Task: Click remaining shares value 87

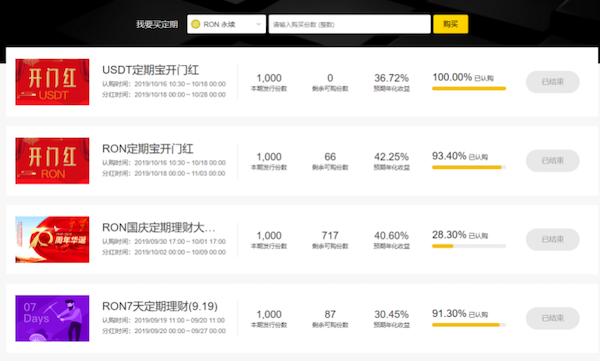Action: [330, 315]
